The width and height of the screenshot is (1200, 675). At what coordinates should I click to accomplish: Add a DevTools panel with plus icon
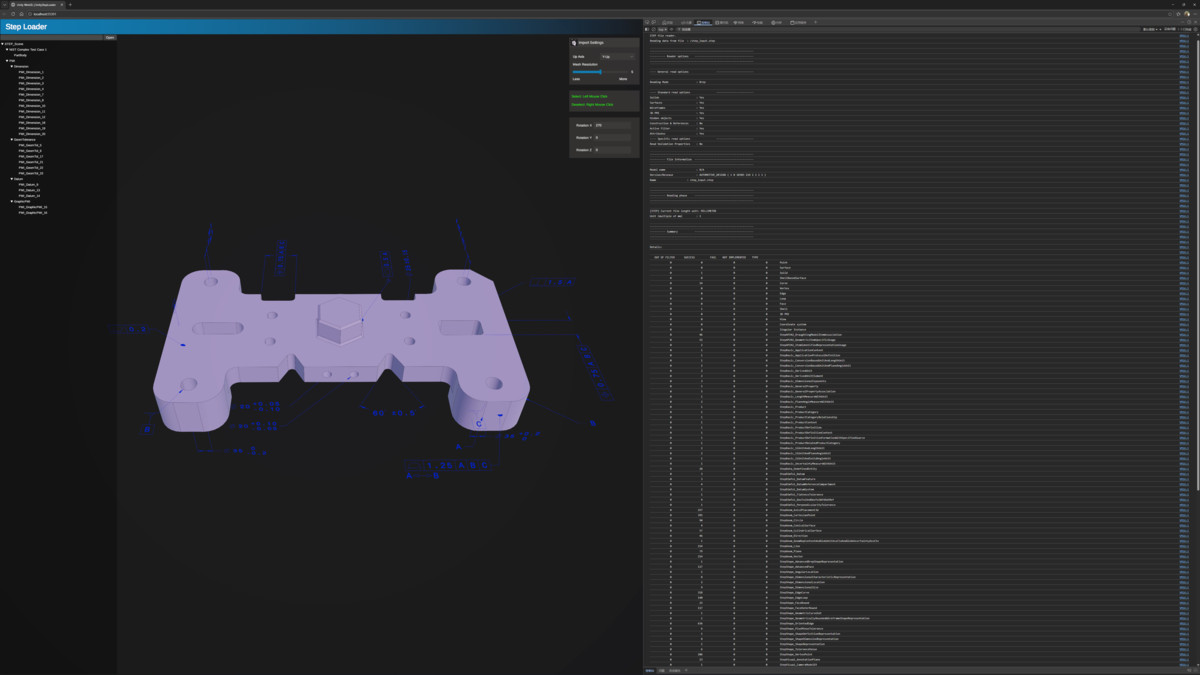tap(815, 22)
